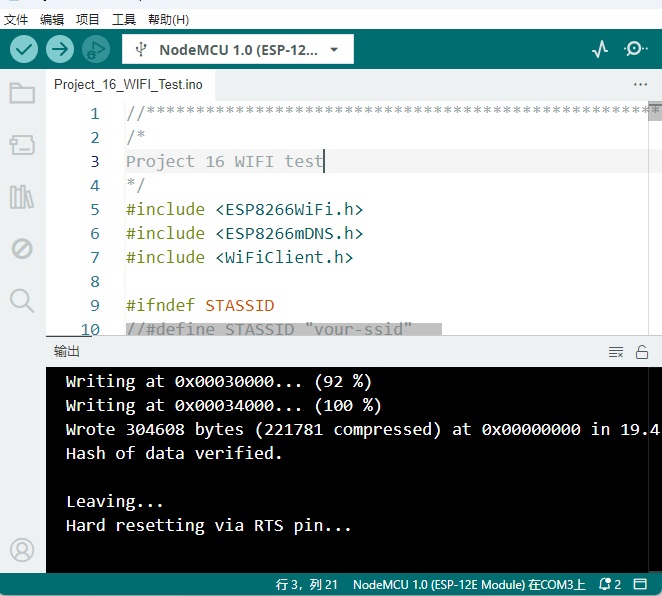662x596 pixels.
Task: Click the Verify checkmark button
Action: [24, 49]
